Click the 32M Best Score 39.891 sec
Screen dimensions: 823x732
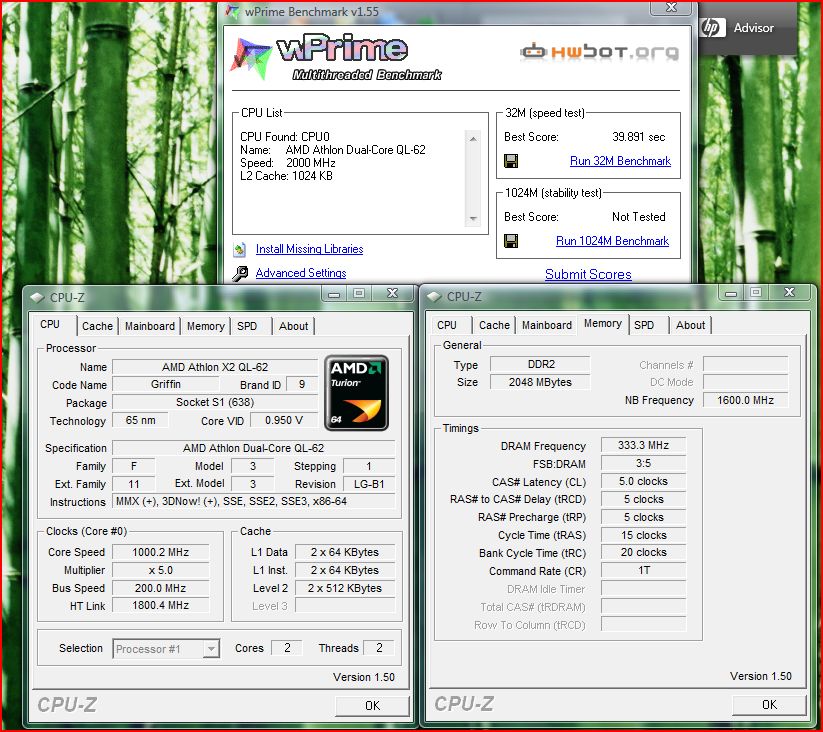(x=638, y=137)
